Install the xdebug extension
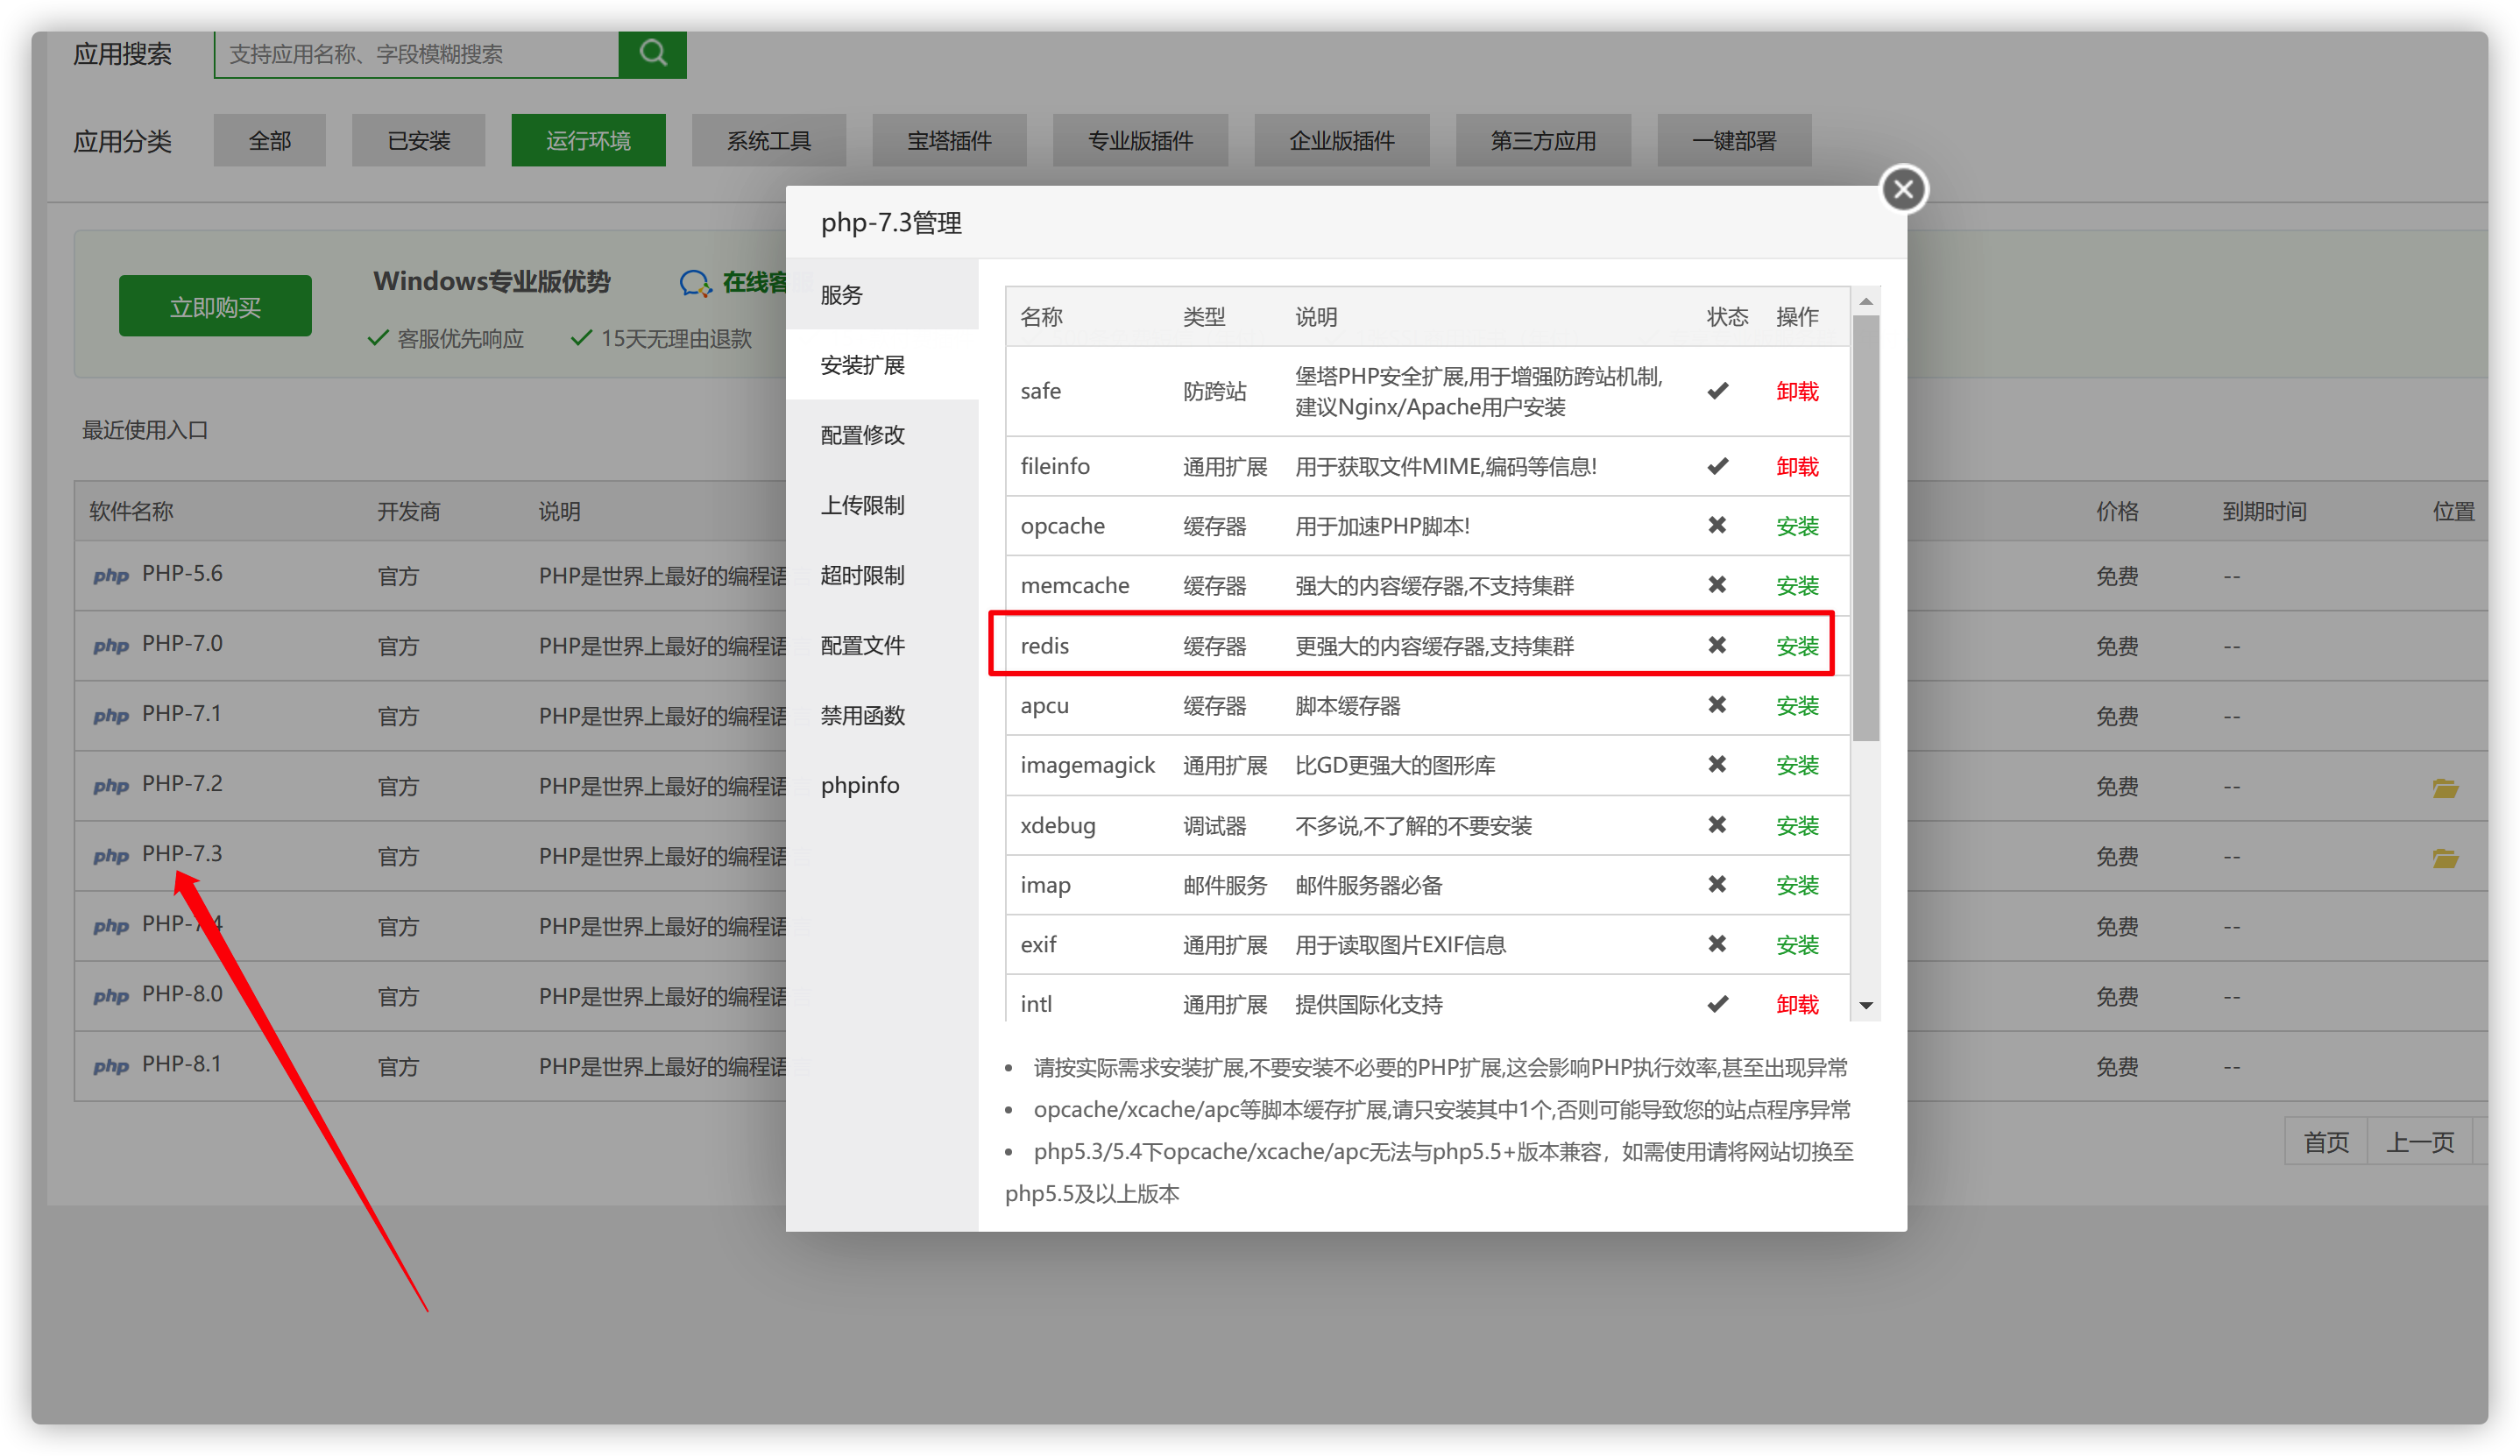This screenshot has height=1456, width=2520. point(1796,826)
